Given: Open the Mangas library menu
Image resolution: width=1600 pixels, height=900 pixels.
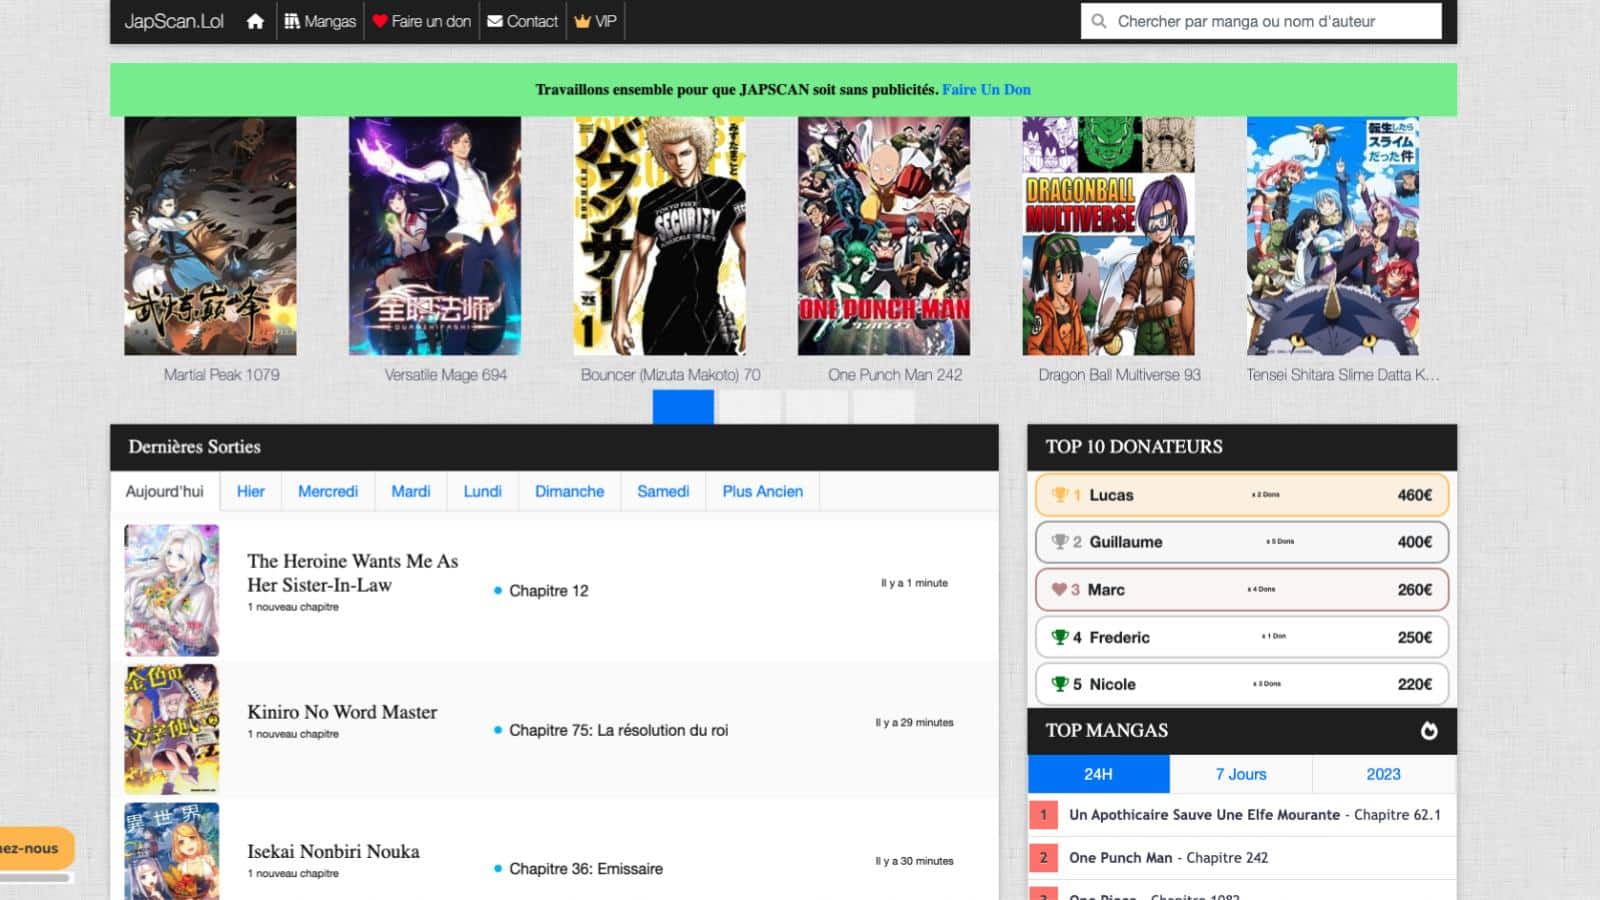Looking at the screenshot, I should [320, 21].
